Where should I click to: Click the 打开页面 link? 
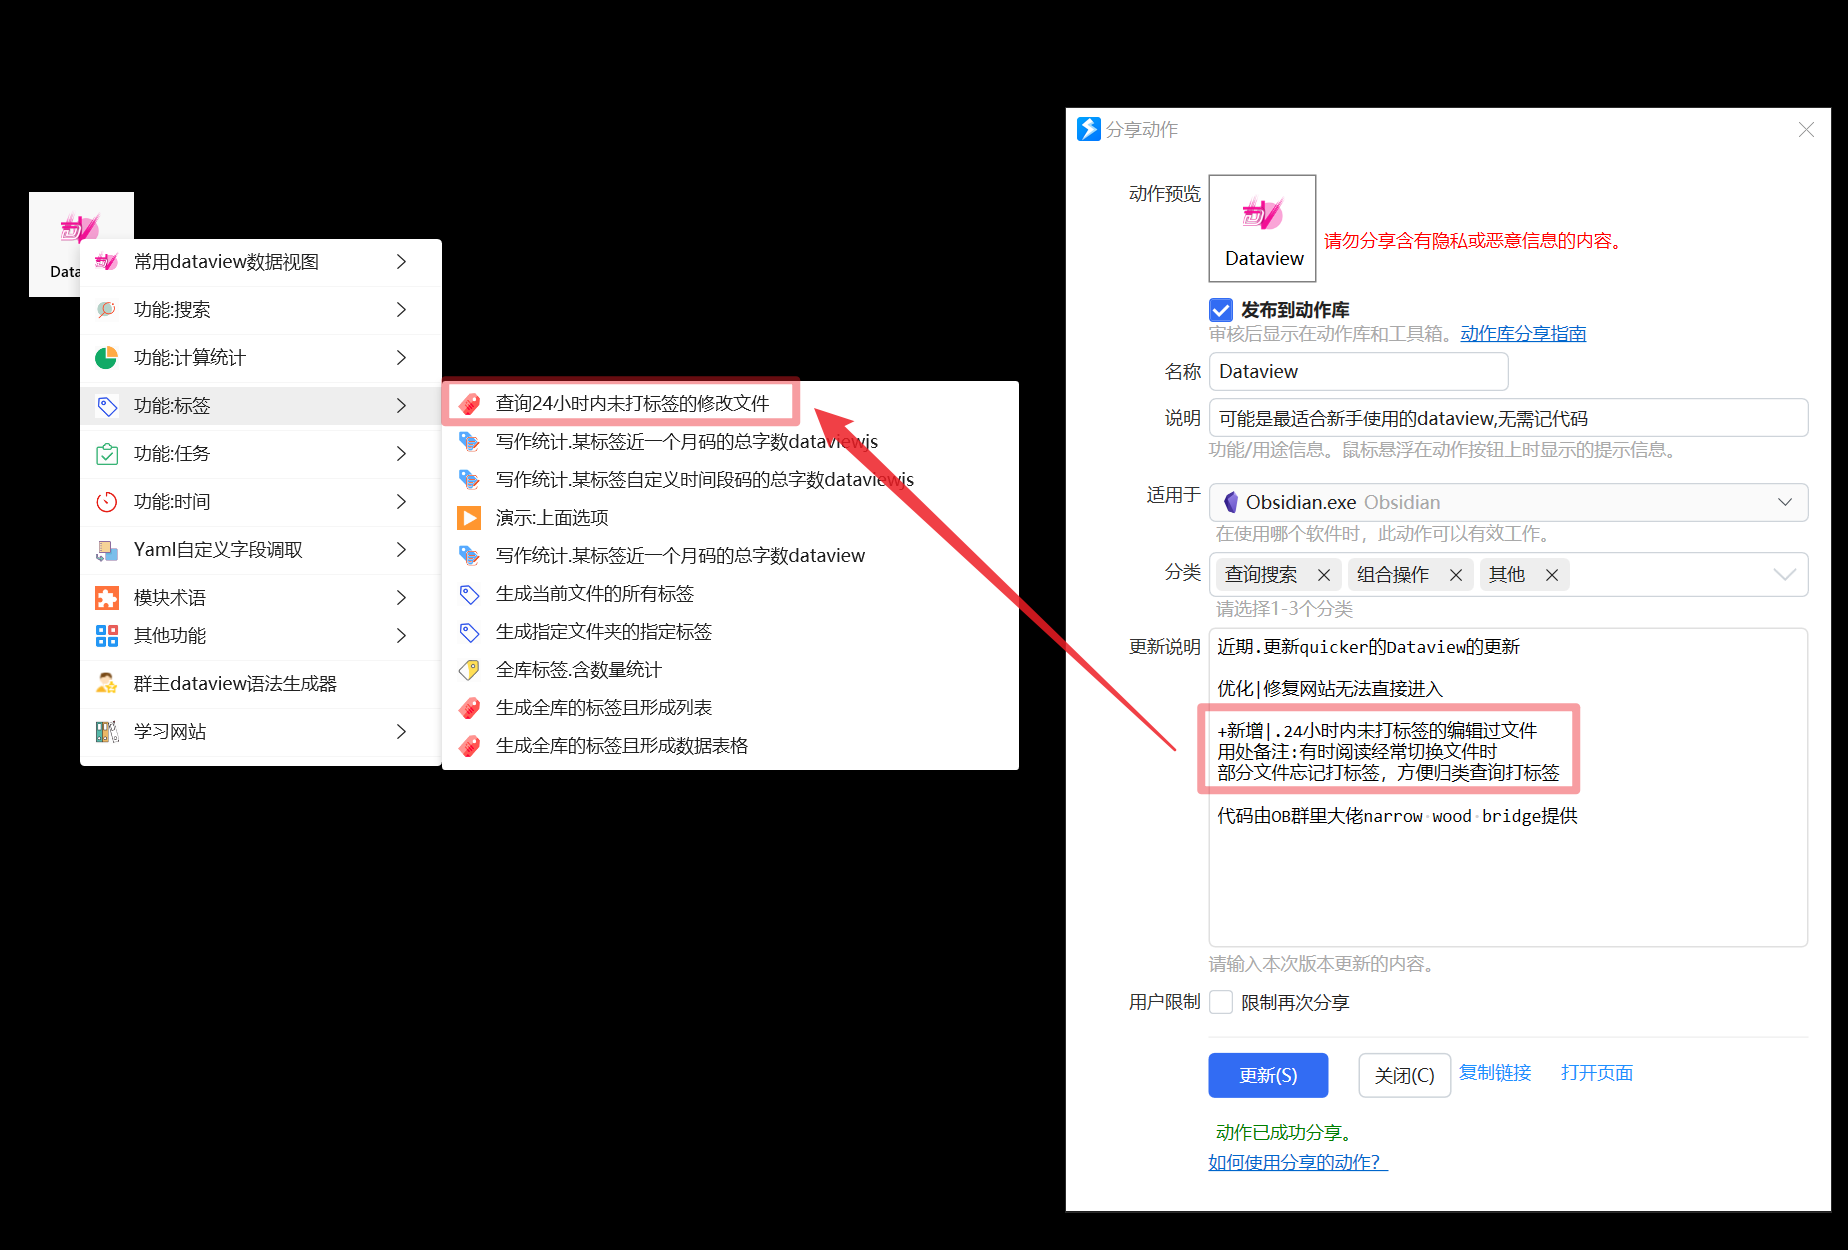(x=1597, y=1072)
